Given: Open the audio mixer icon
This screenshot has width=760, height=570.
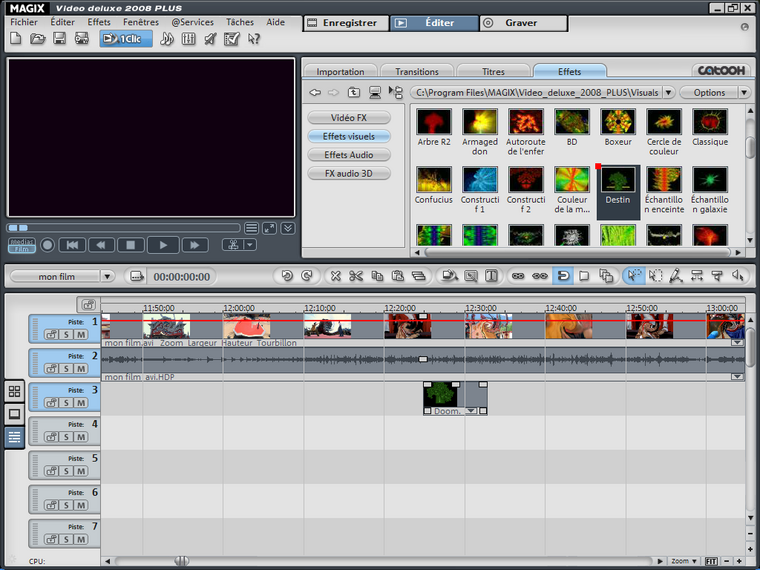Looking at the screenshot, I should 189,39.
